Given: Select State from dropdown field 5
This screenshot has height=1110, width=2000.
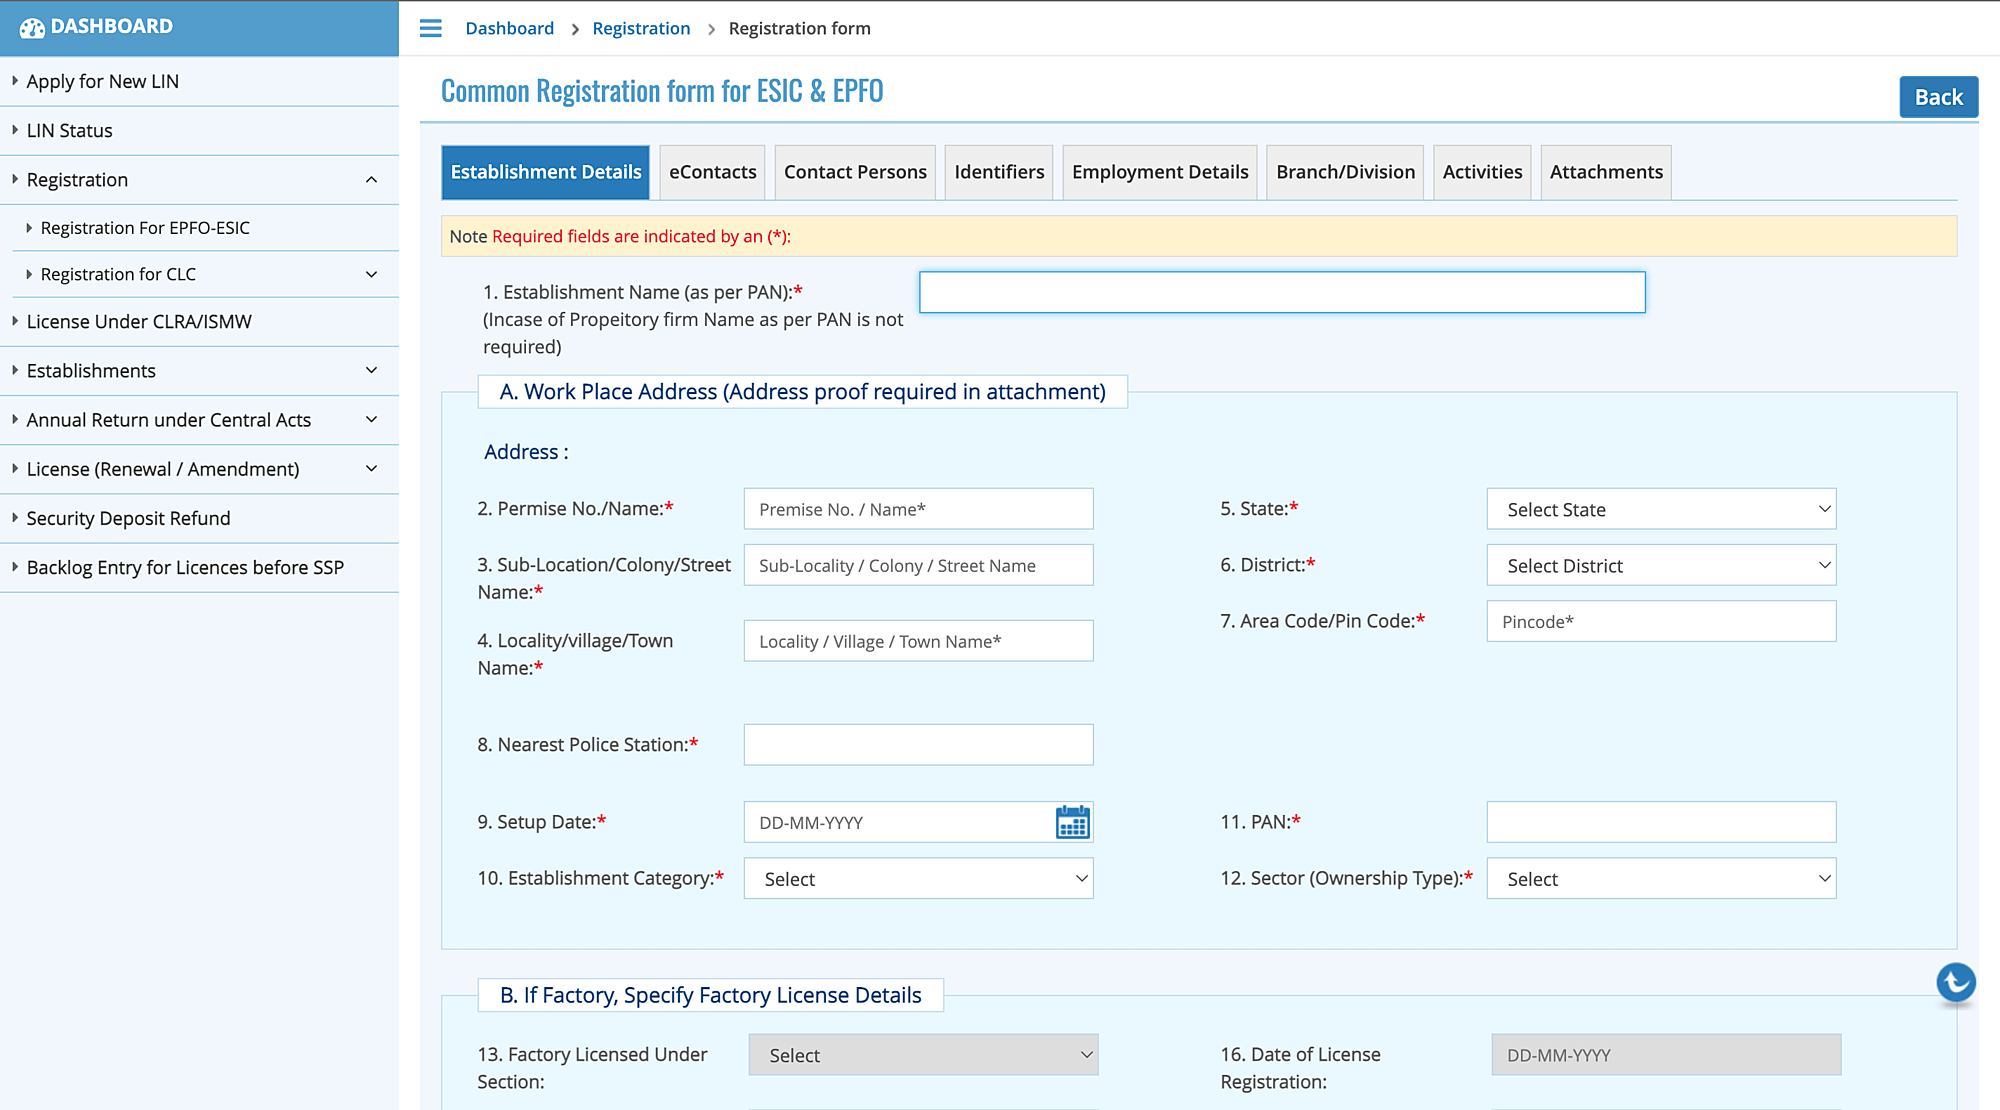Looking at the screenshot, I should click(x=1662, y=509).
